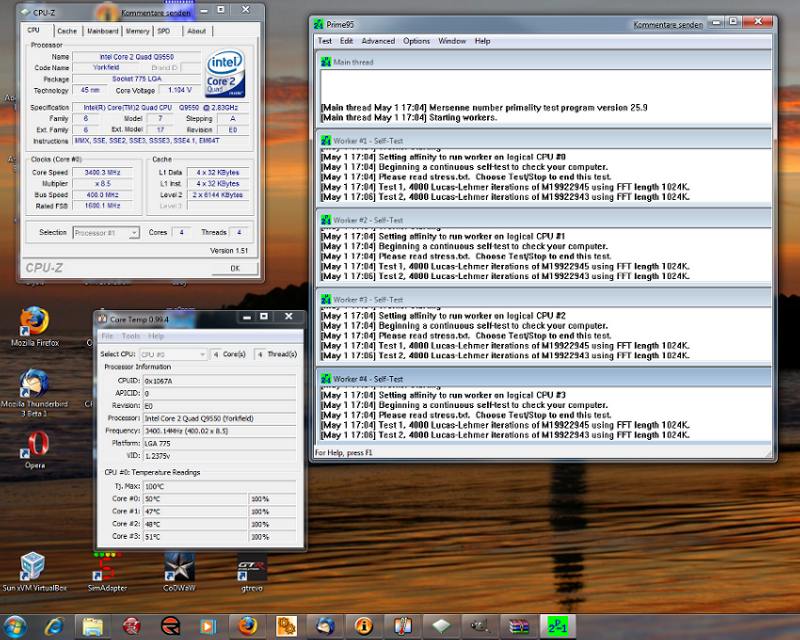Click the Windows Start orb

[15, 626]
